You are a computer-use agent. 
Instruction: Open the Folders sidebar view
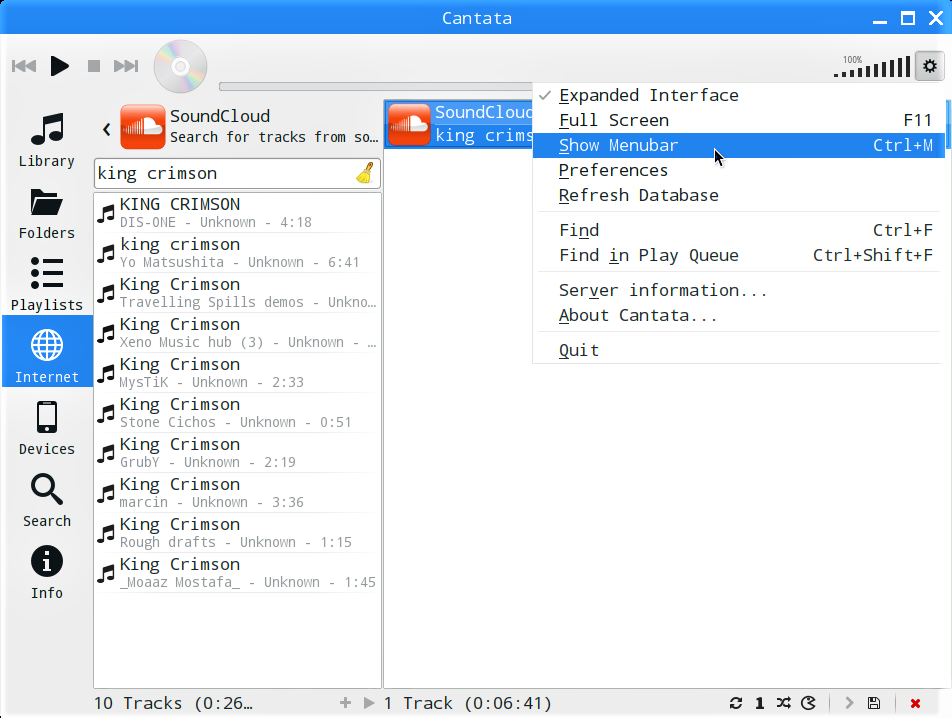pos(47,212)
